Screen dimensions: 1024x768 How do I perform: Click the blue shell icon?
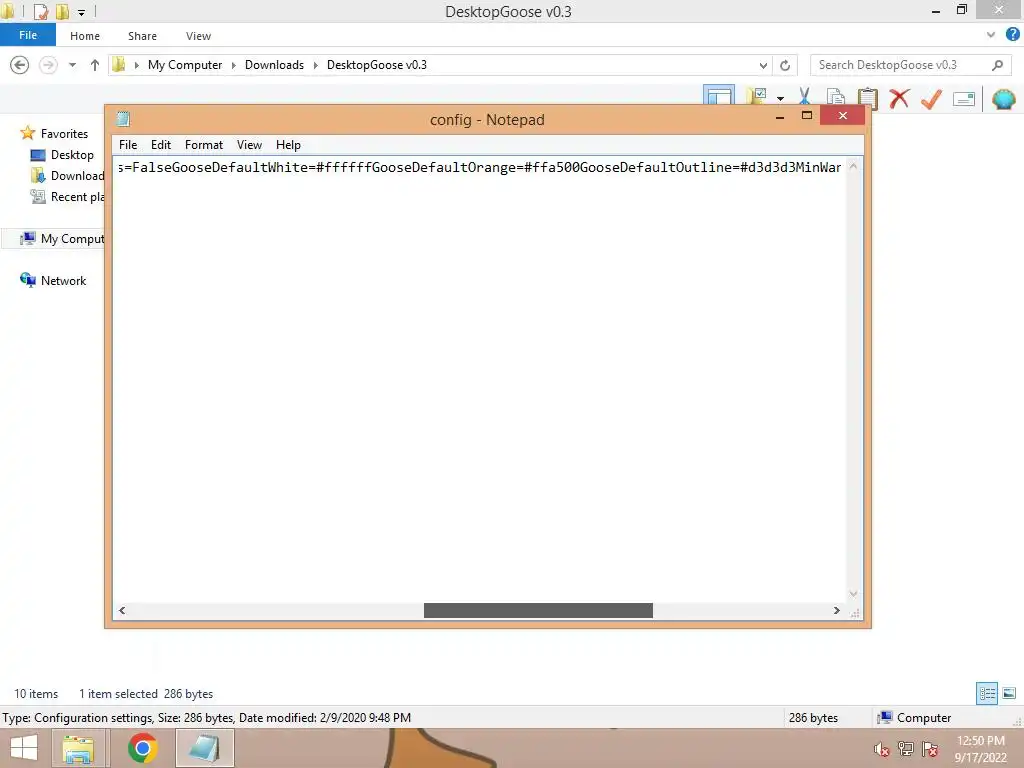(1003, 99)
